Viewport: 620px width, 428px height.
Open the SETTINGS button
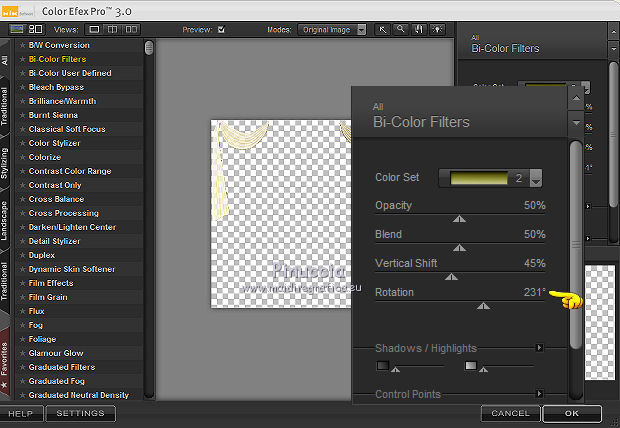[x=81, y=413]
